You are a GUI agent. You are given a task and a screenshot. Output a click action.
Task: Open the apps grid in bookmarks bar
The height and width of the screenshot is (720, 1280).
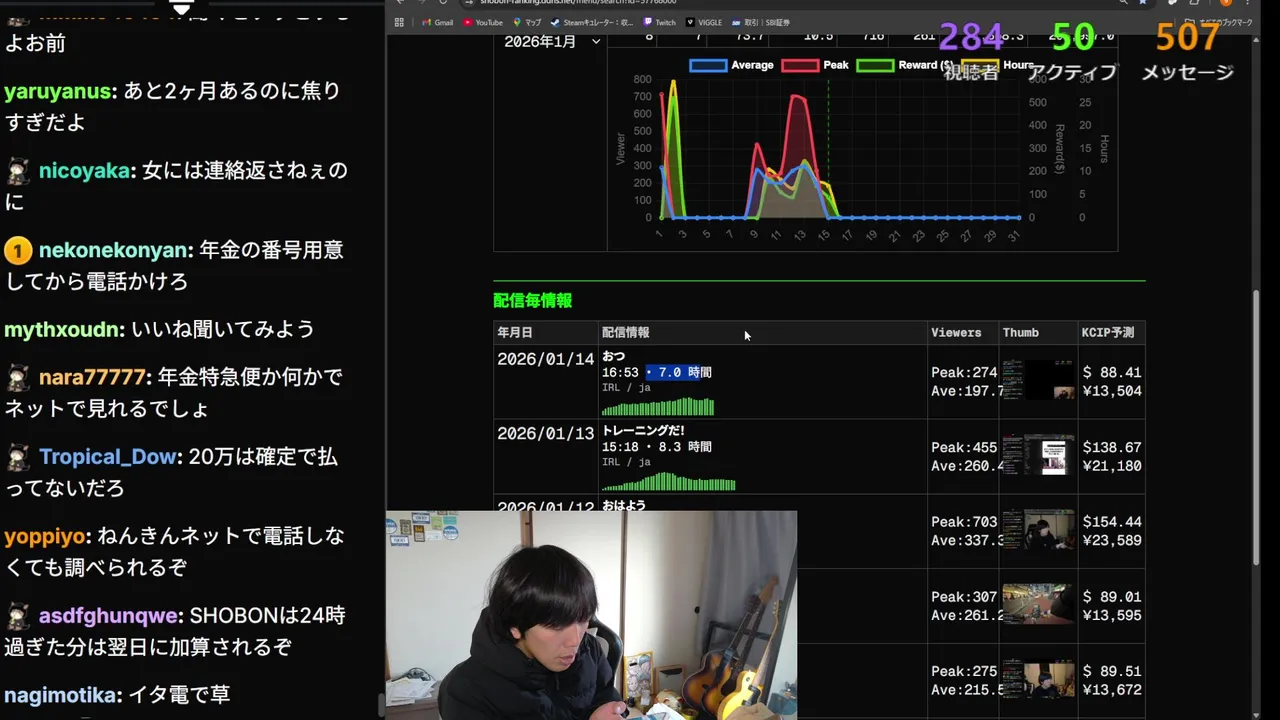(399, 22)
